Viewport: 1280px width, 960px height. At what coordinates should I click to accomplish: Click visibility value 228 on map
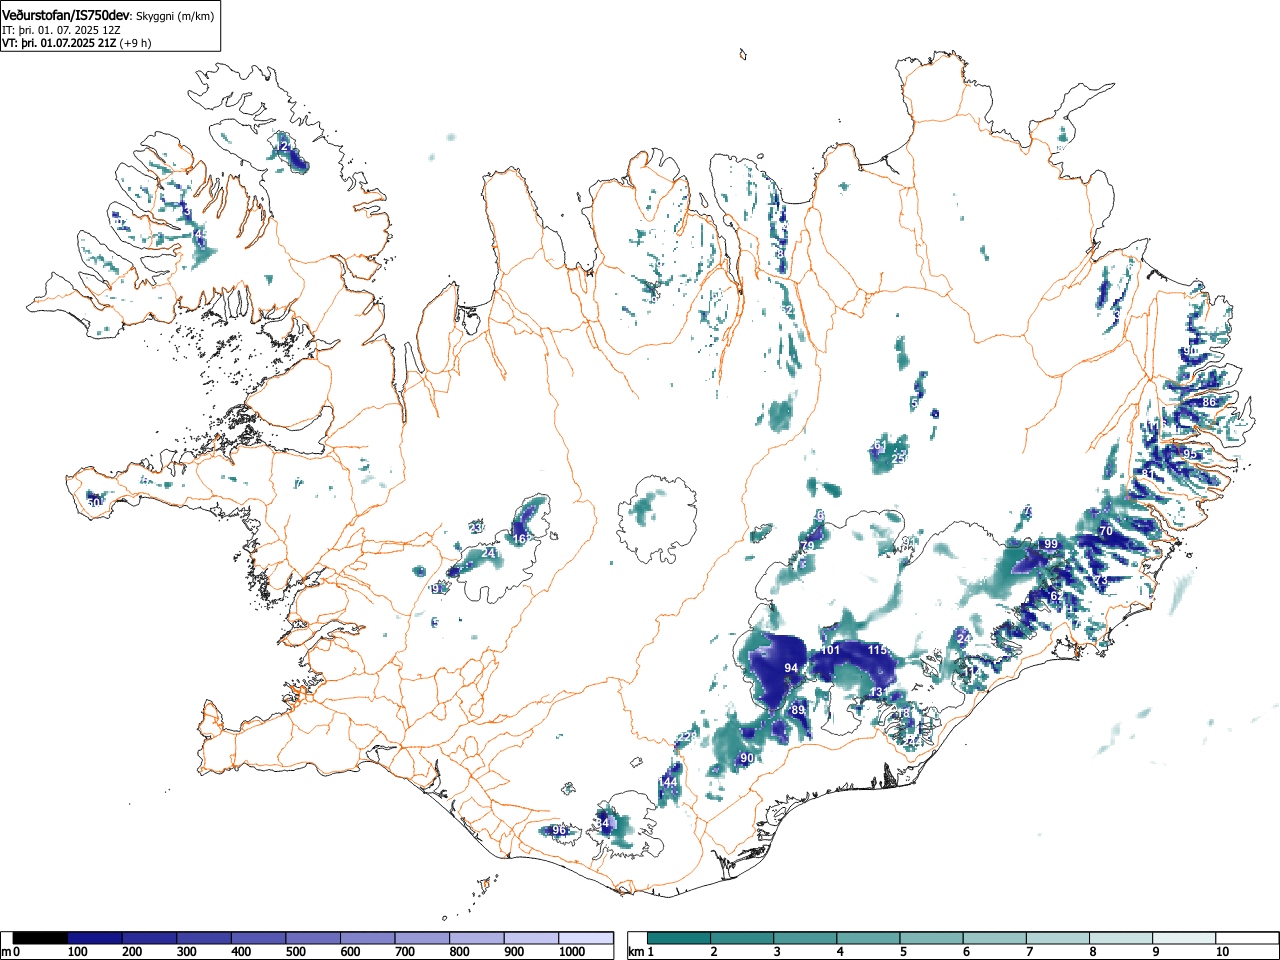tap(687, 738)
